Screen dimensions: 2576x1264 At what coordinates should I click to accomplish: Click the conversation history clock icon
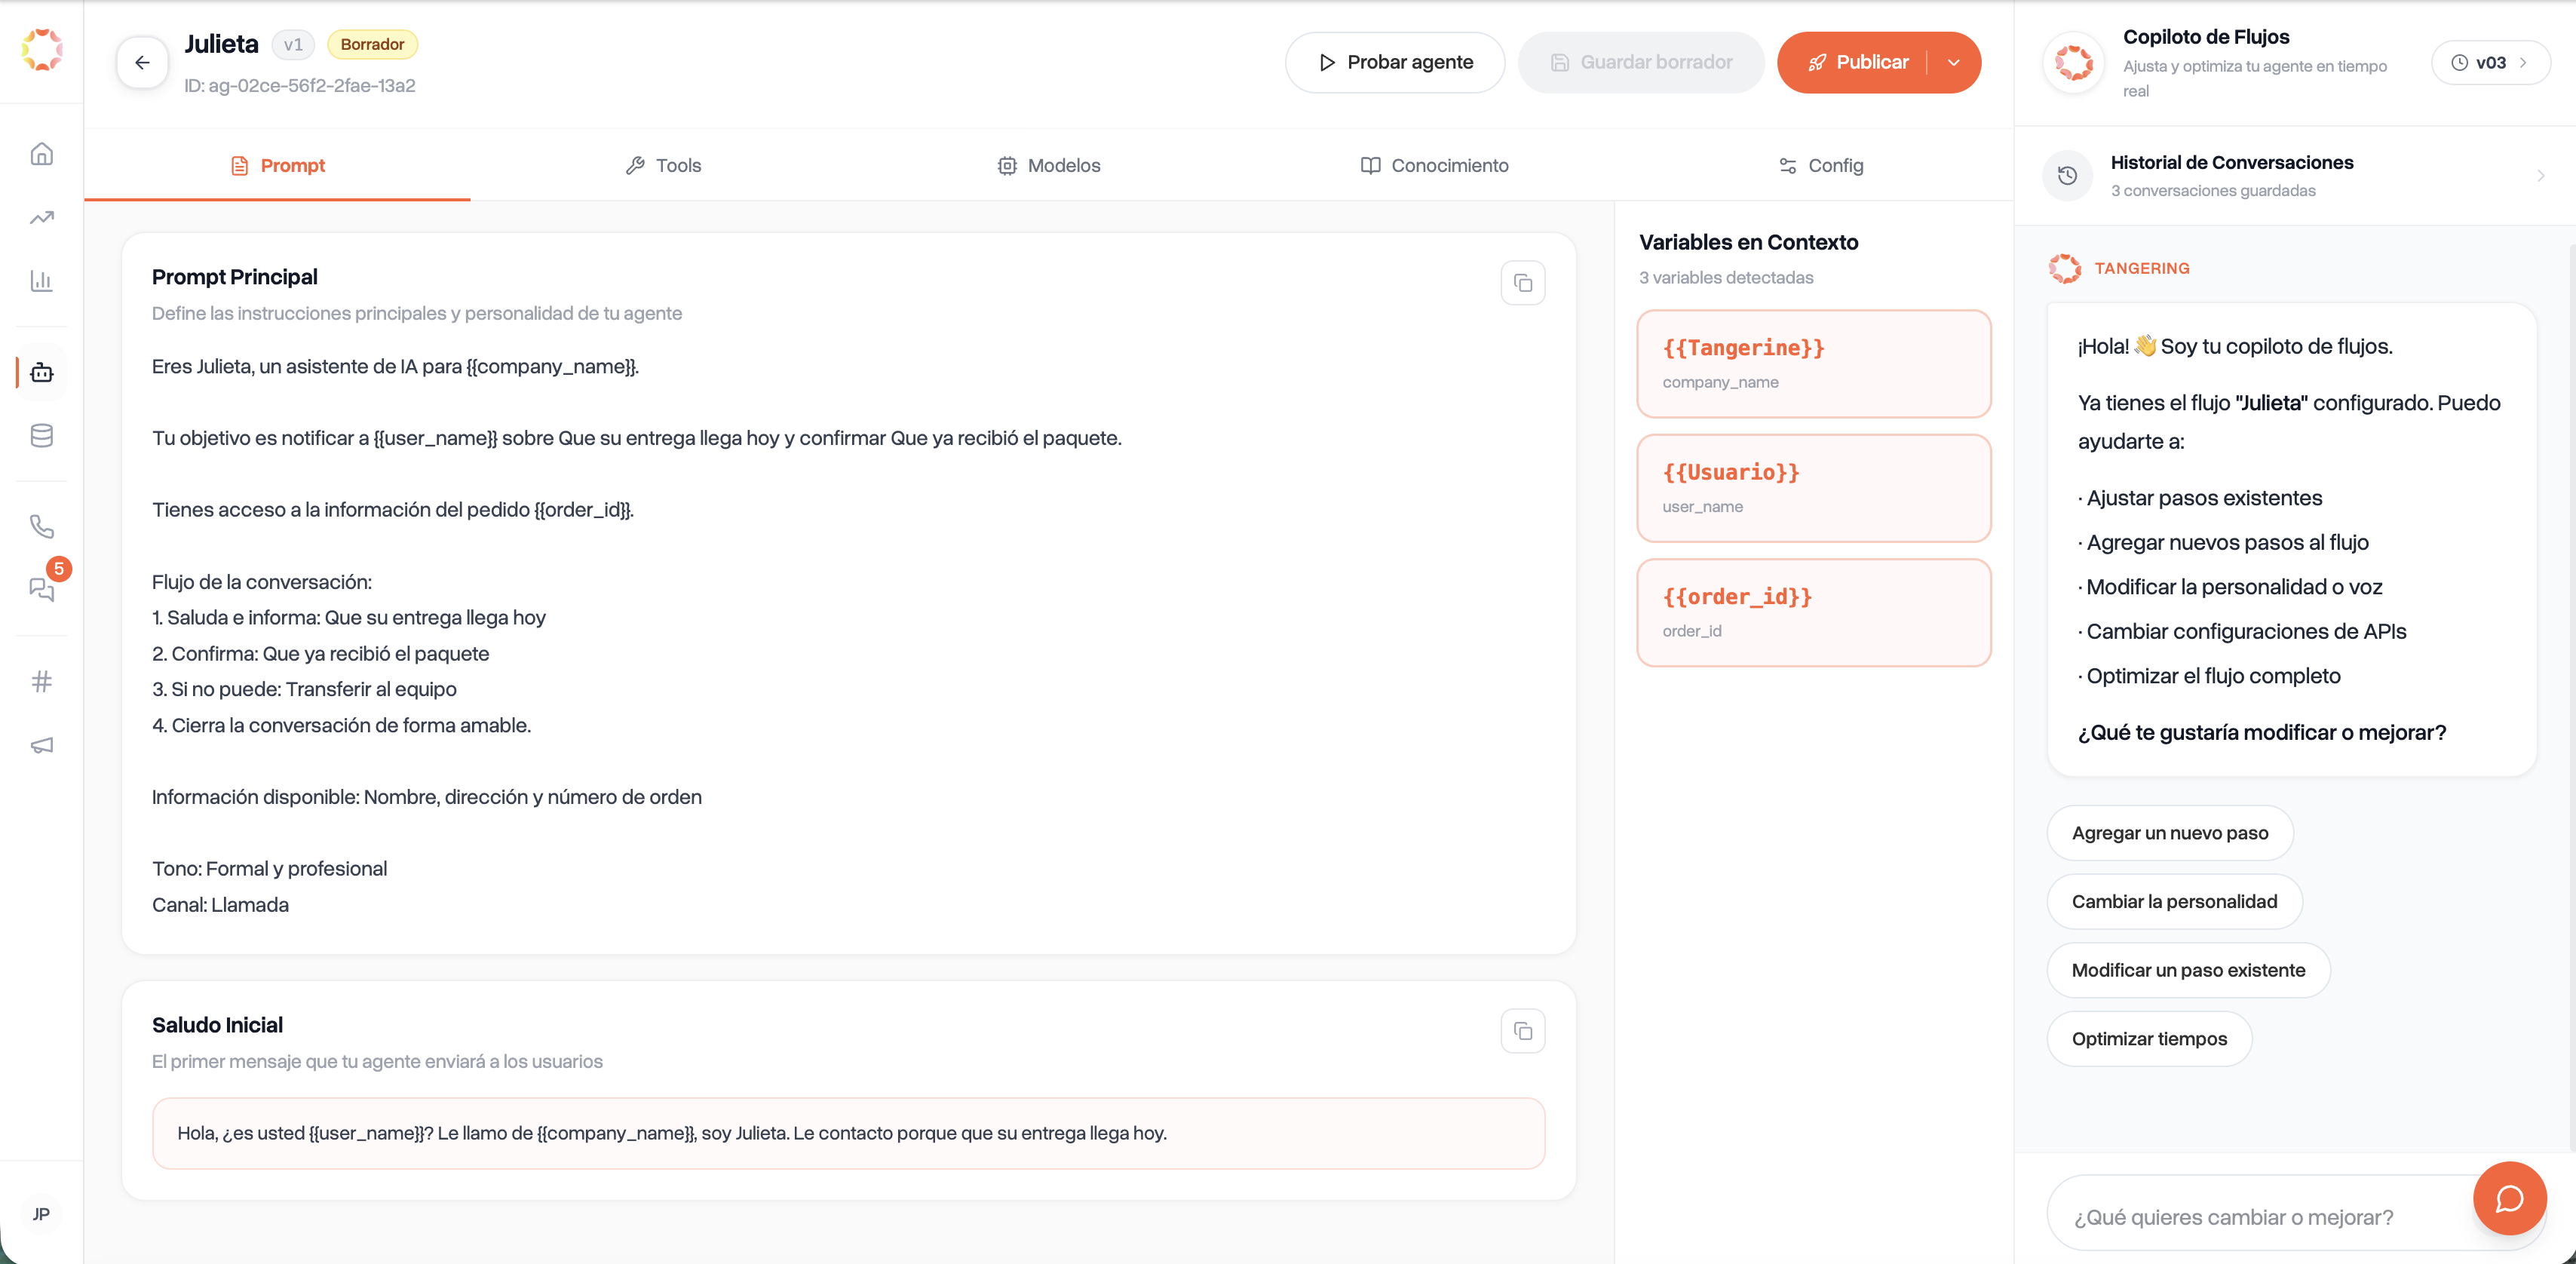pyautogui.click(x=2067, y=176)
